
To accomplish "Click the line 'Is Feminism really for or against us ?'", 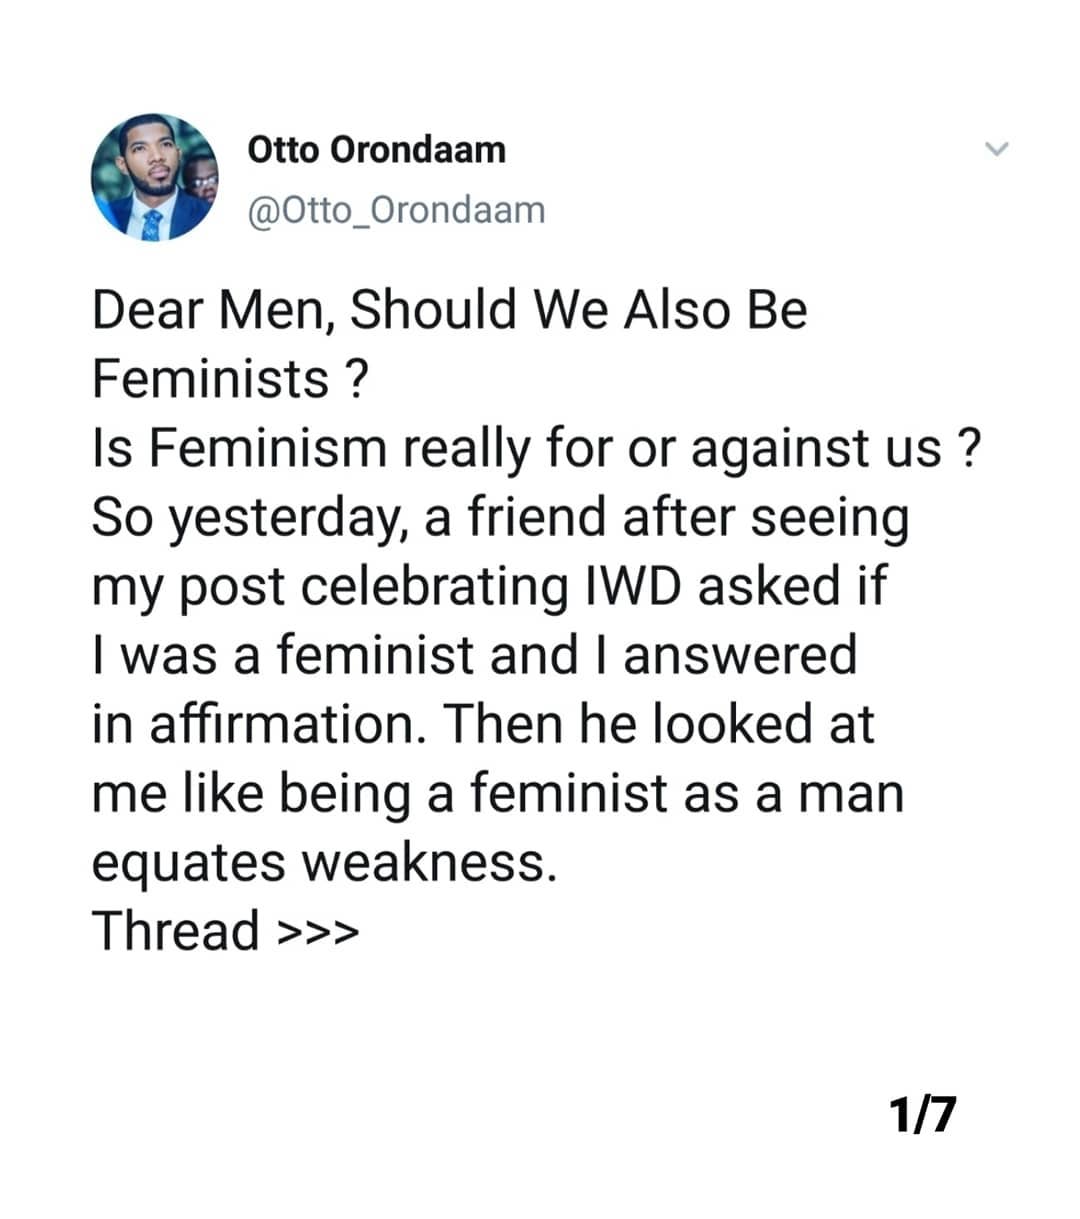I will pyautogui.click(x=534, y=447).
